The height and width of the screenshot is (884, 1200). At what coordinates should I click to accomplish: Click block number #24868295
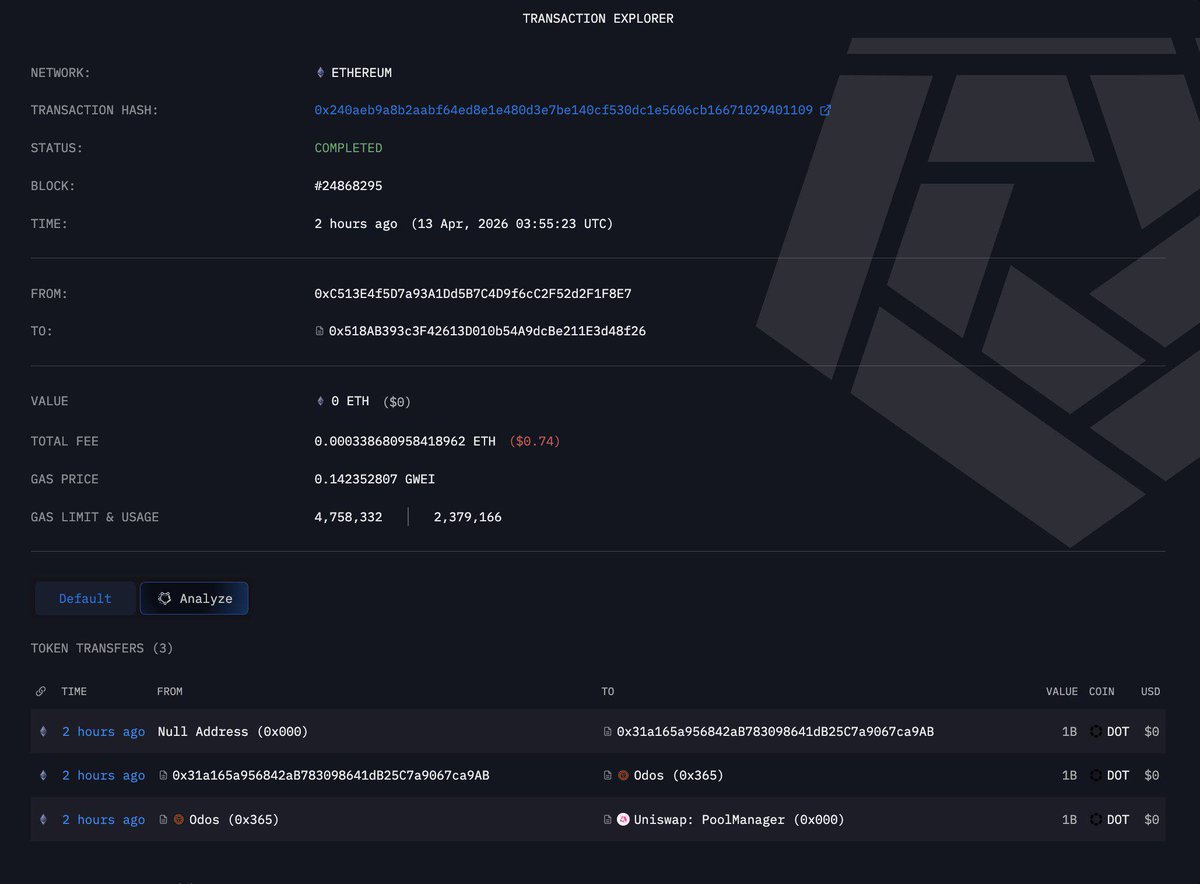coord(348,186)
